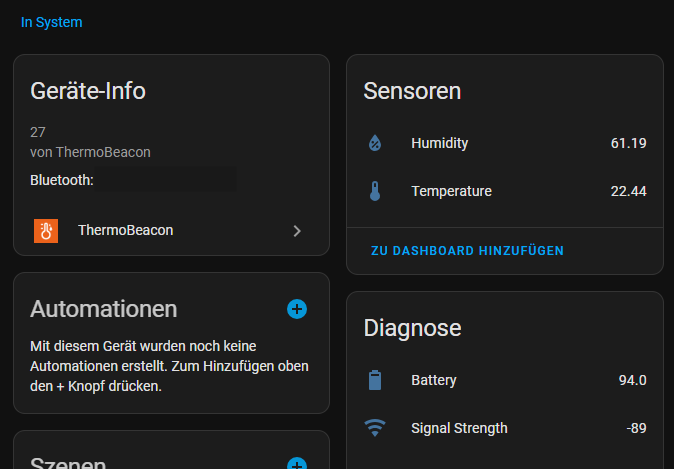Click the redacted Bluetooth address field
674x469 pixels.
[165, 180]
